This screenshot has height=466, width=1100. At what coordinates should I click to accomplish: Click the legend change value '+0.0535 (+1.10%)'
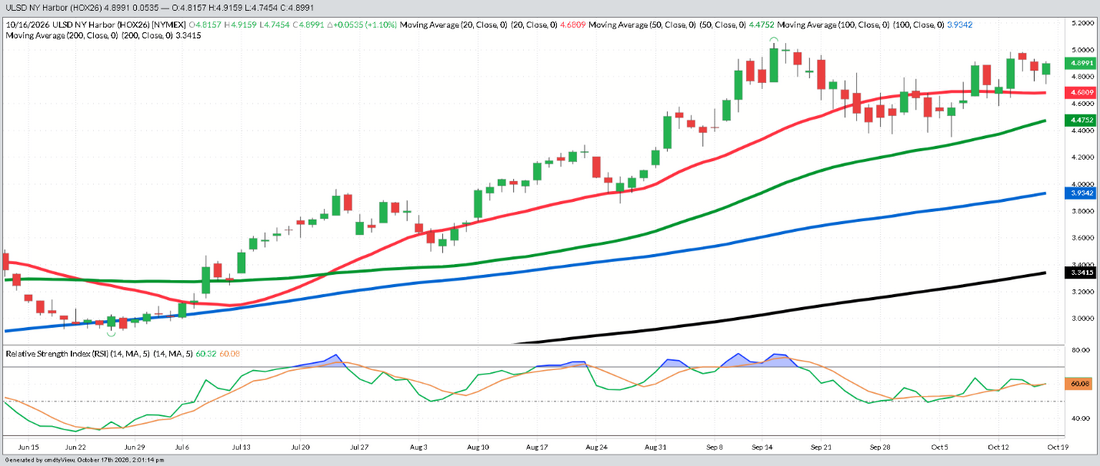pos(363,24)
